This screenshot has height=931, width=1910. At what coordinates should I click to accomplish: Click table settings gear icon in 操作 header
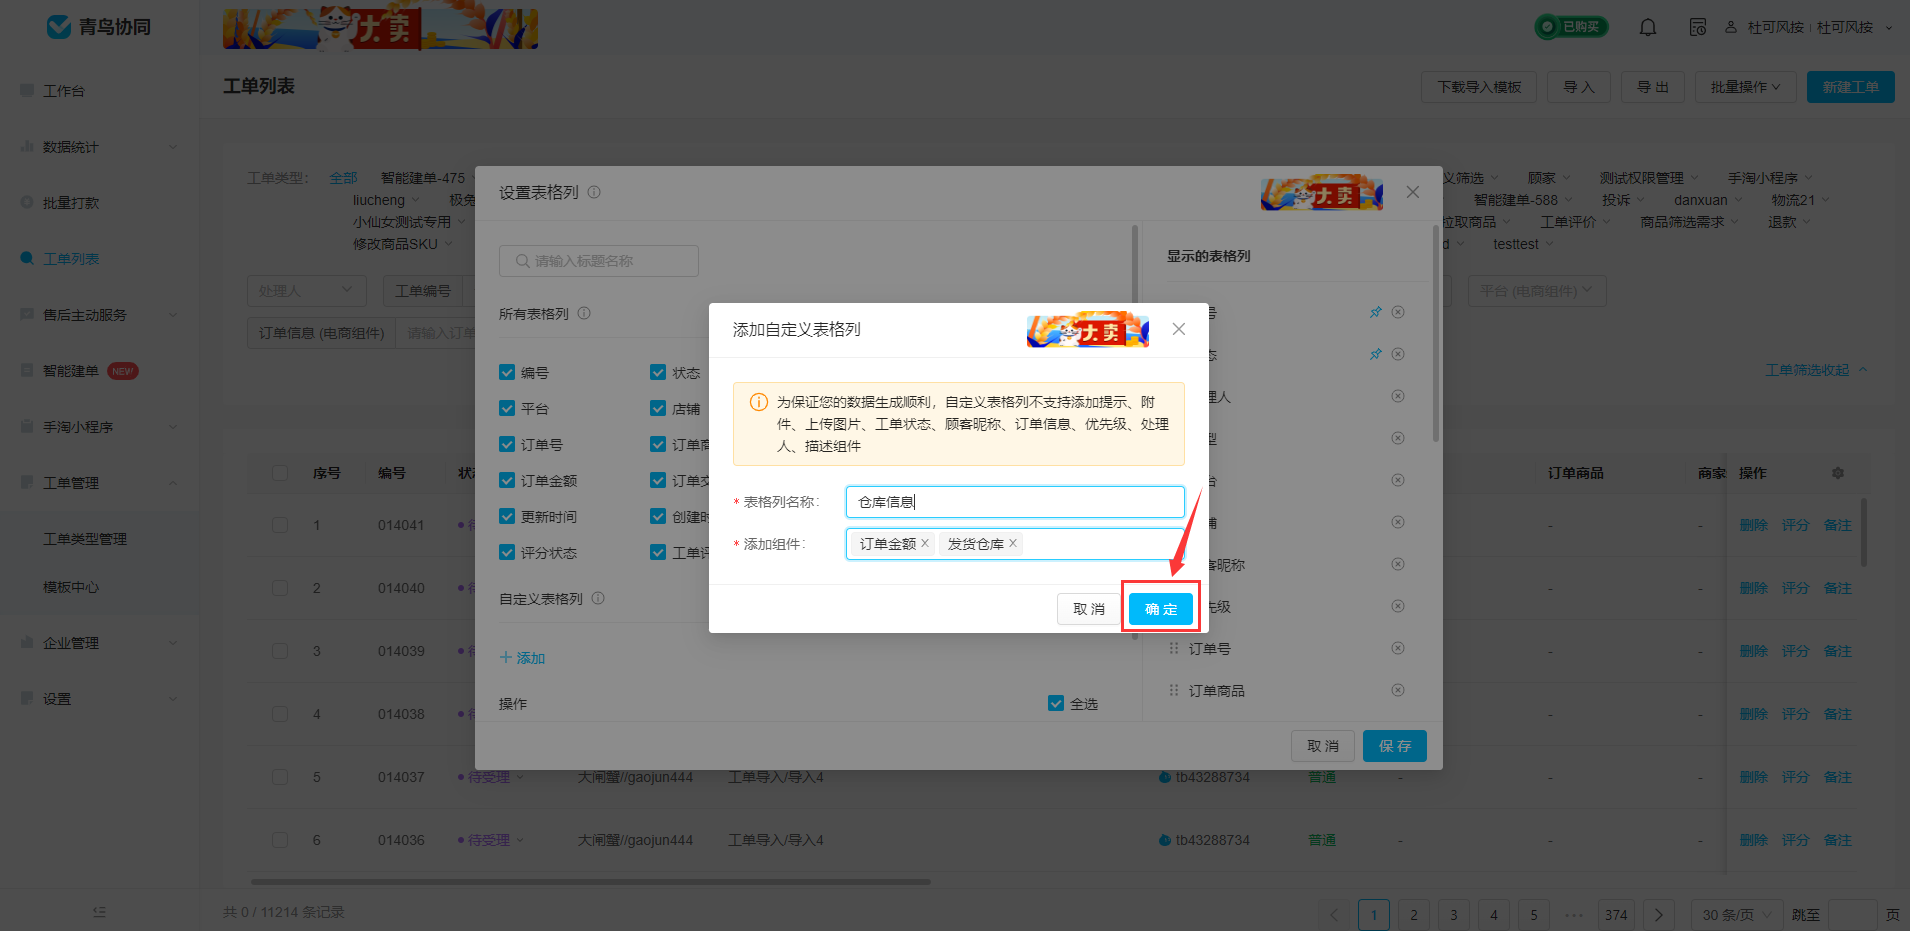coord(1838,473)
